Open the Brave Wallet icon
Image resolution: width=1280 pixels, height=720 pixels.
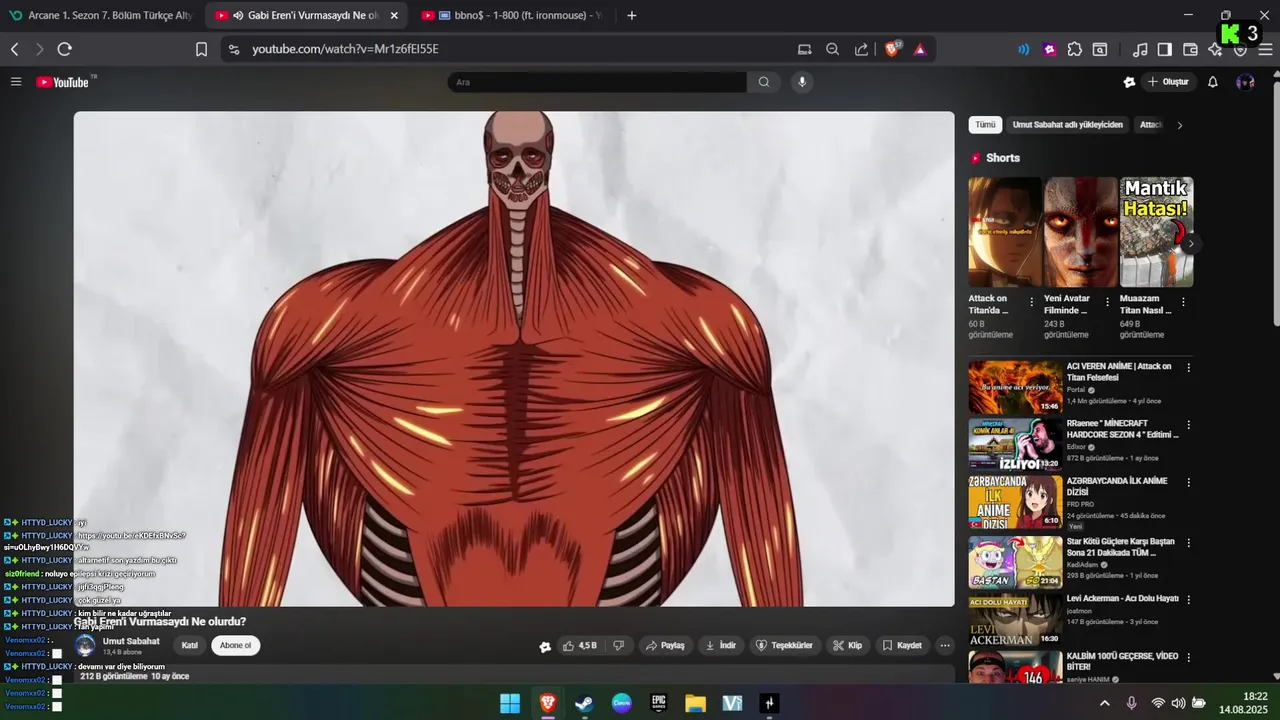pos(1190,49)
